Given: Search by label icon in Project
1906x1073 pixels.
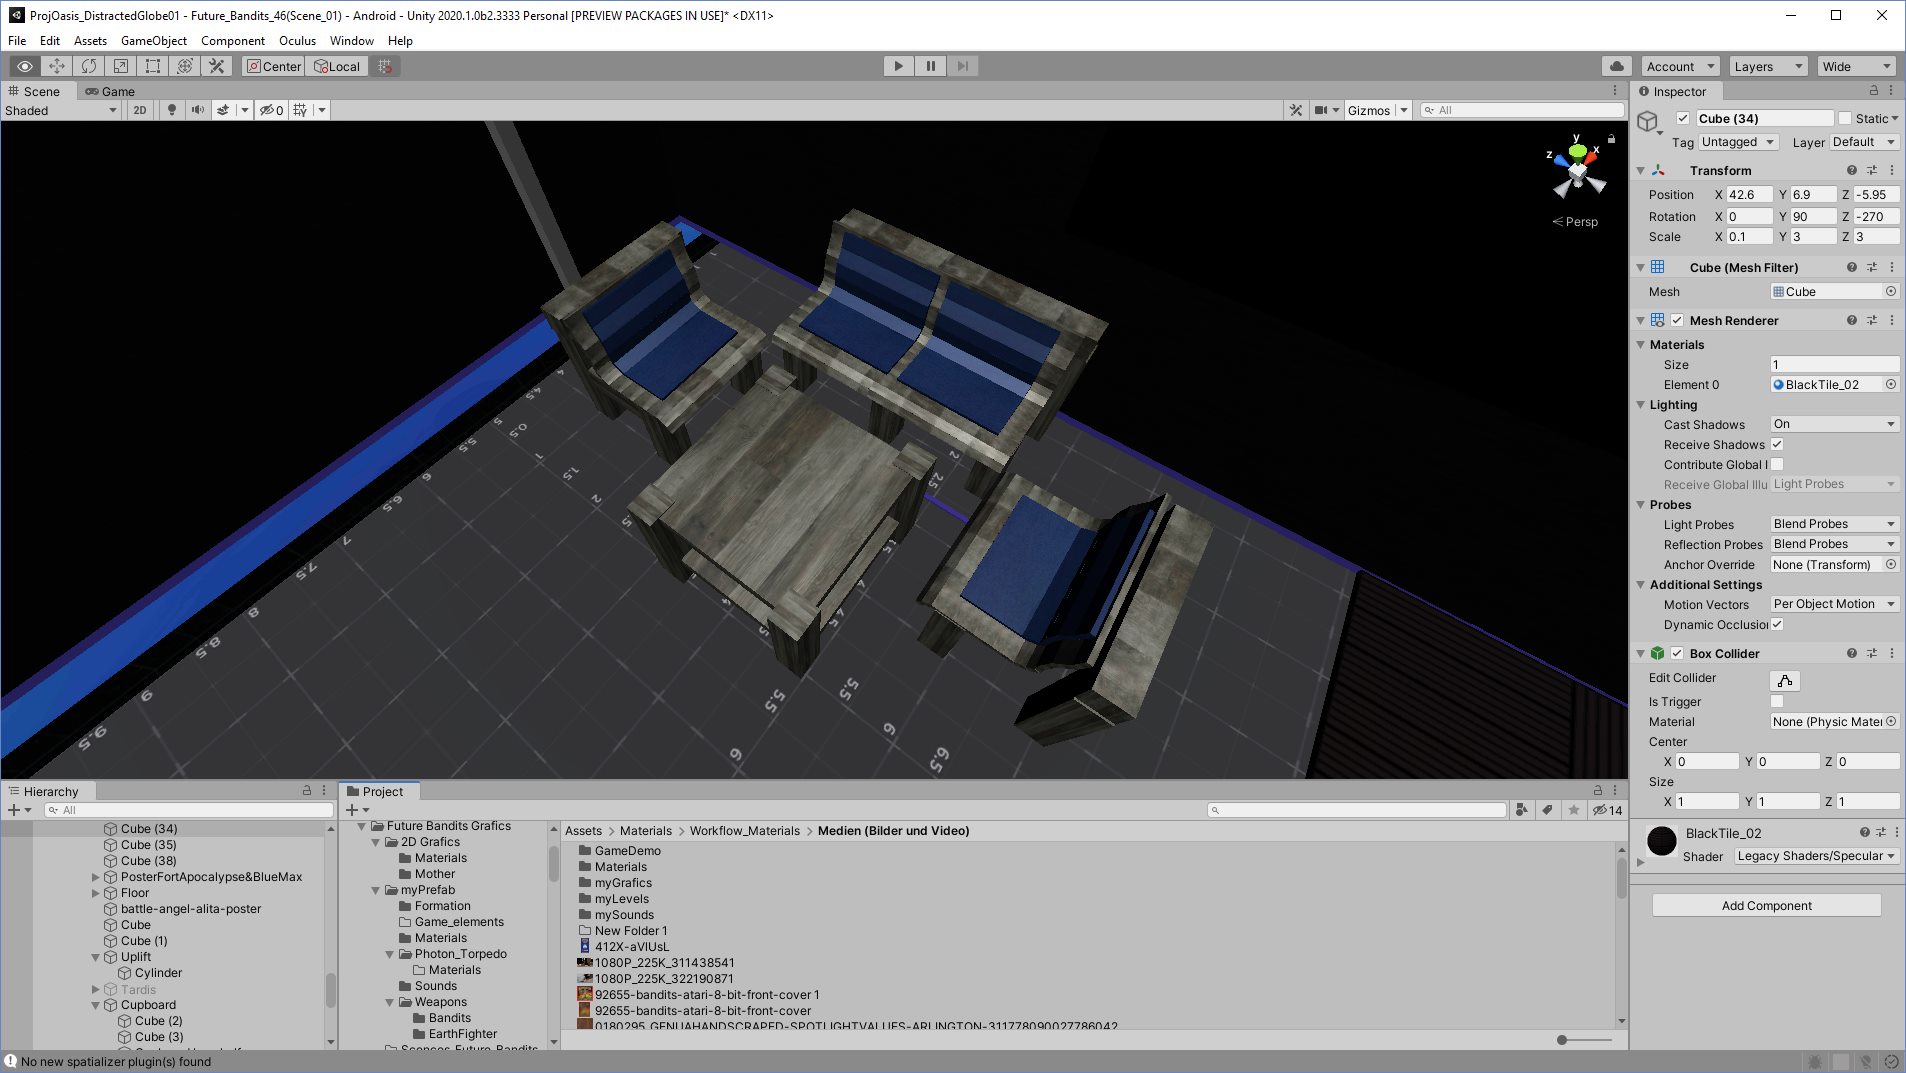Looking at the screenshot, I should 1547,810.
